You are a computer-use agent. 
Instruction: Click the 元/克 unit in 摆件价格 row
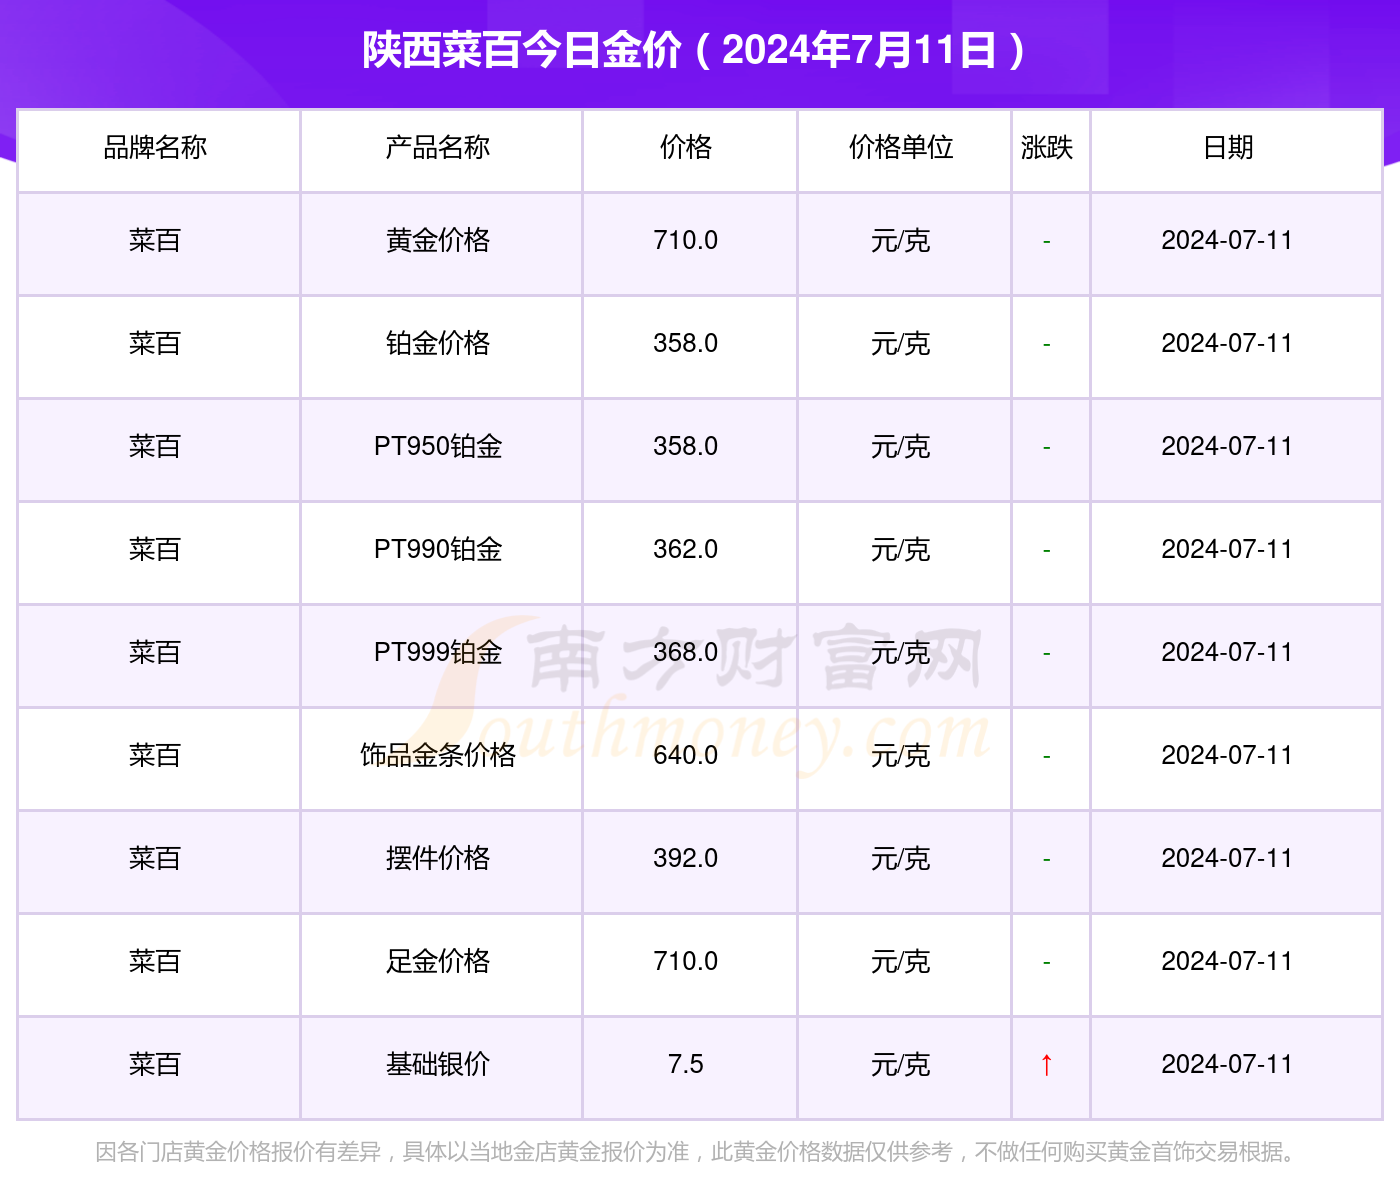(x=901, y=859)
